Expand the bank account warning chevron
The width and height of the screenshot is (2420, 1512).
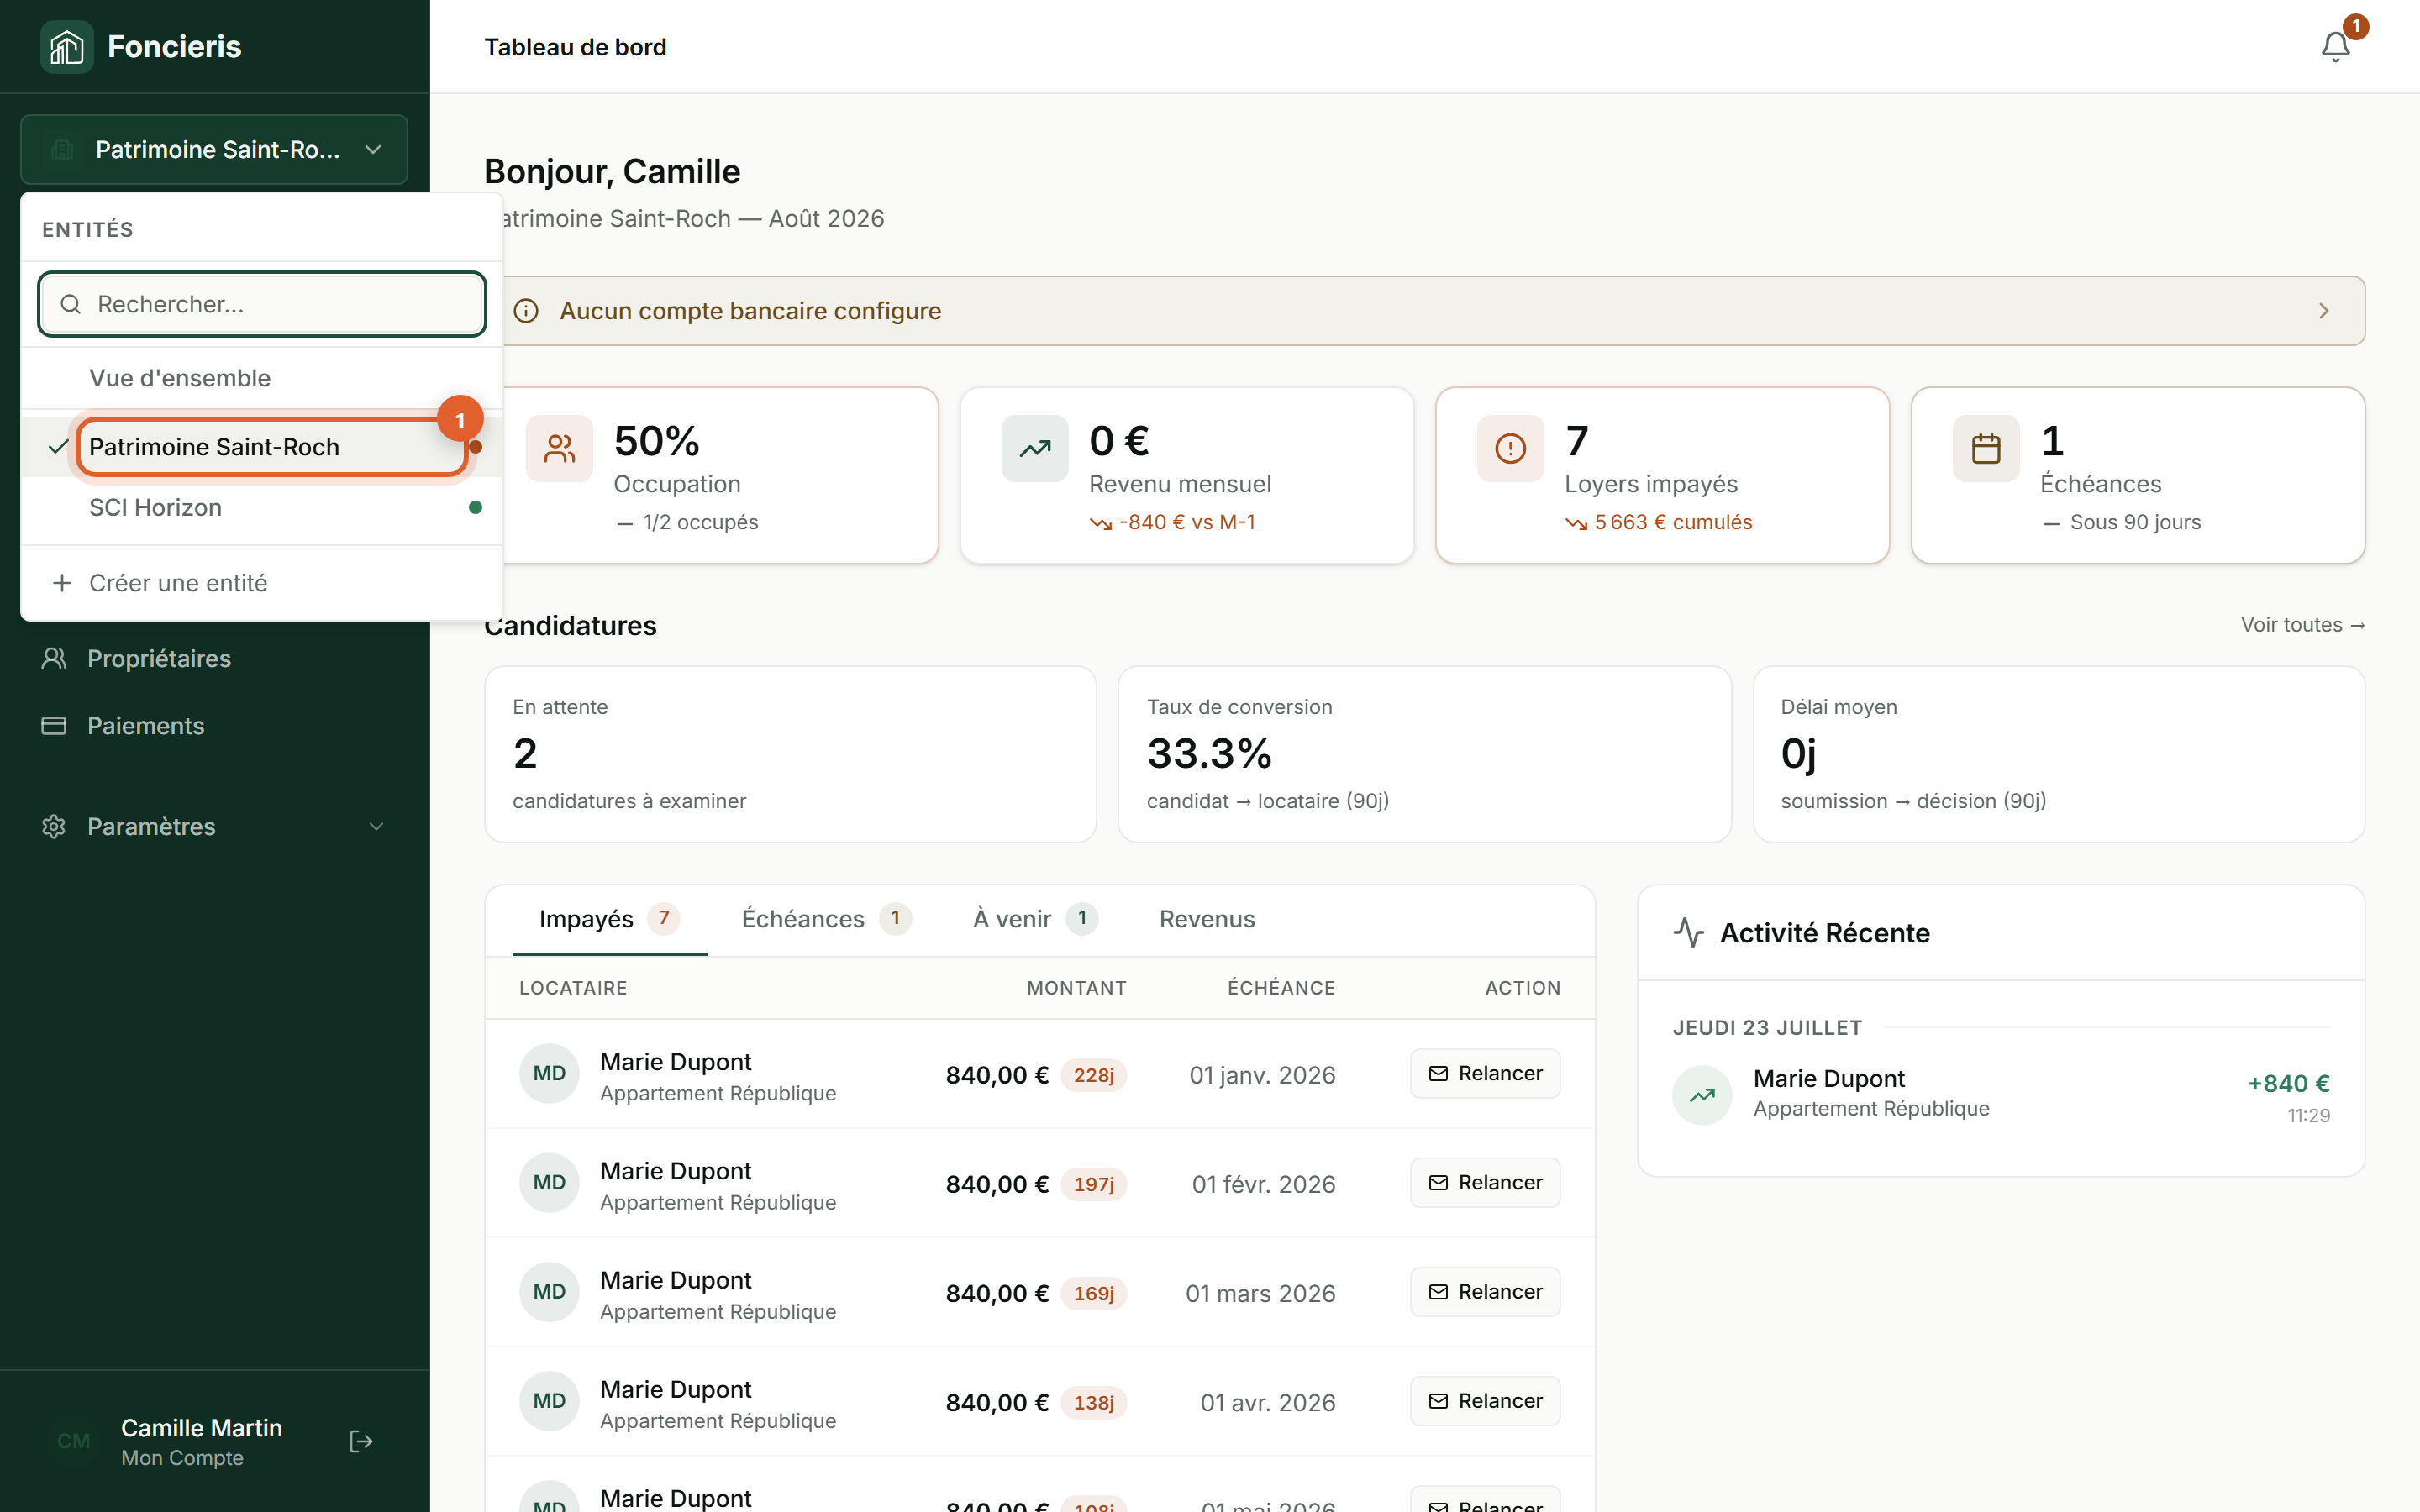[x=2324, y=311]
